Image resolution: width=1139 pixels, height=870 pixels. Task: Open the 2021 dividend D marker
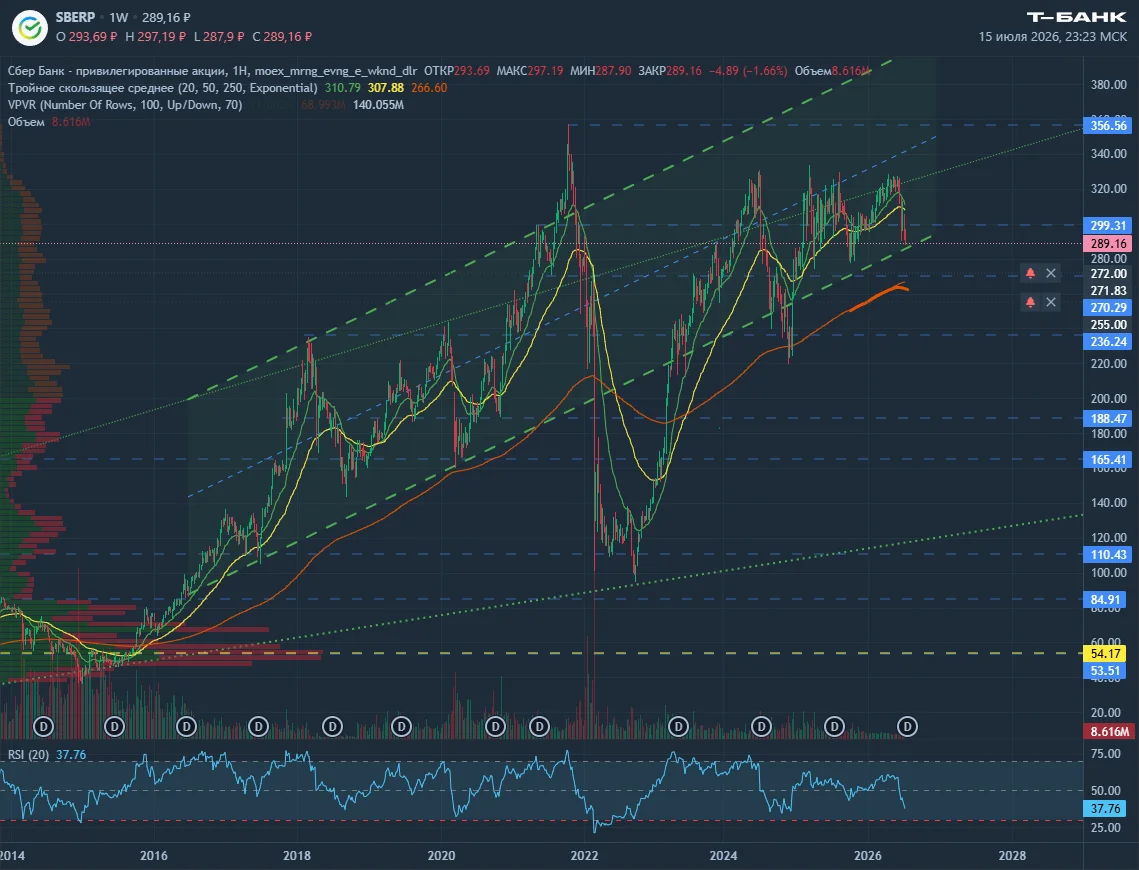click(x=539, y=726)
